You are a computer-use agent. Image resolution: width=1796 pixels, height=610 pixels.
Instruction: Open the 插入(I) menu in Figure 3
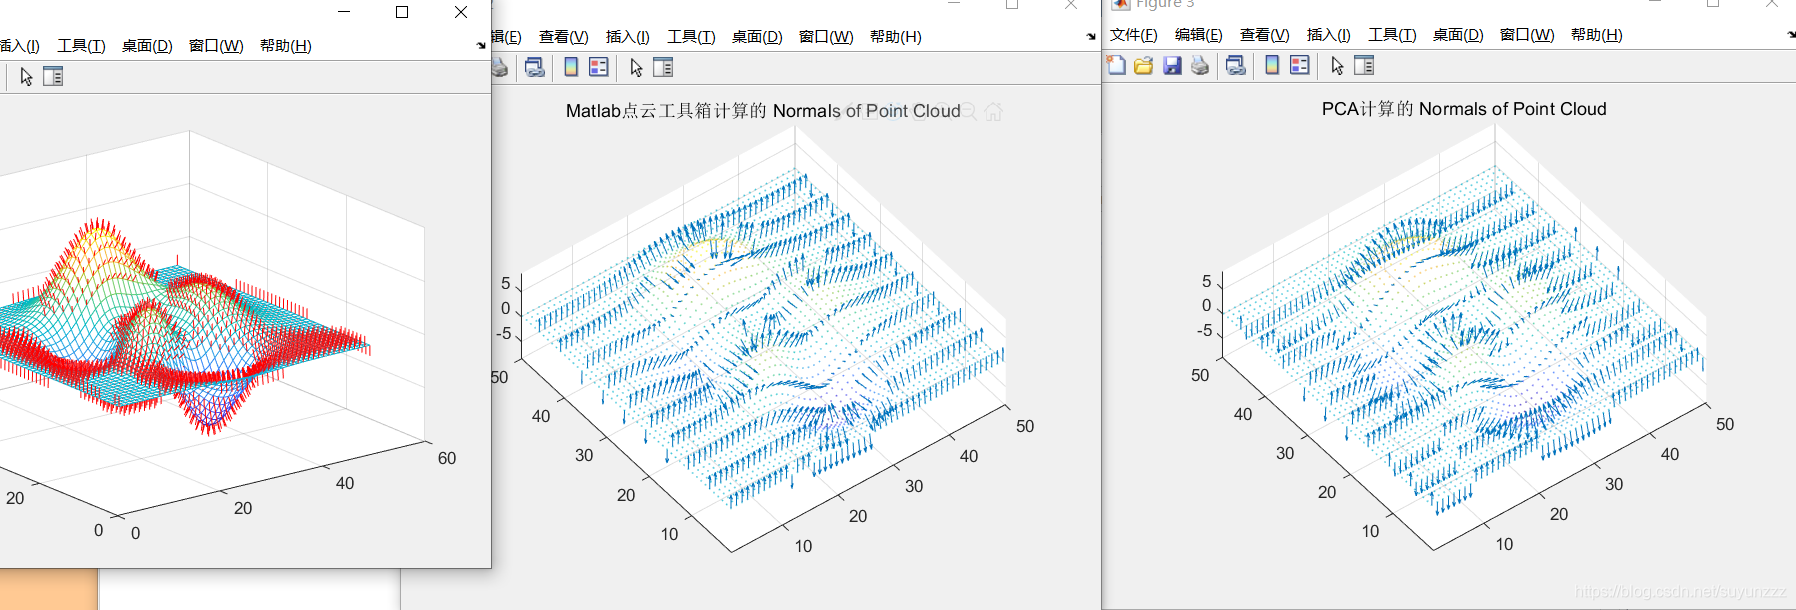coord(1328,35)
